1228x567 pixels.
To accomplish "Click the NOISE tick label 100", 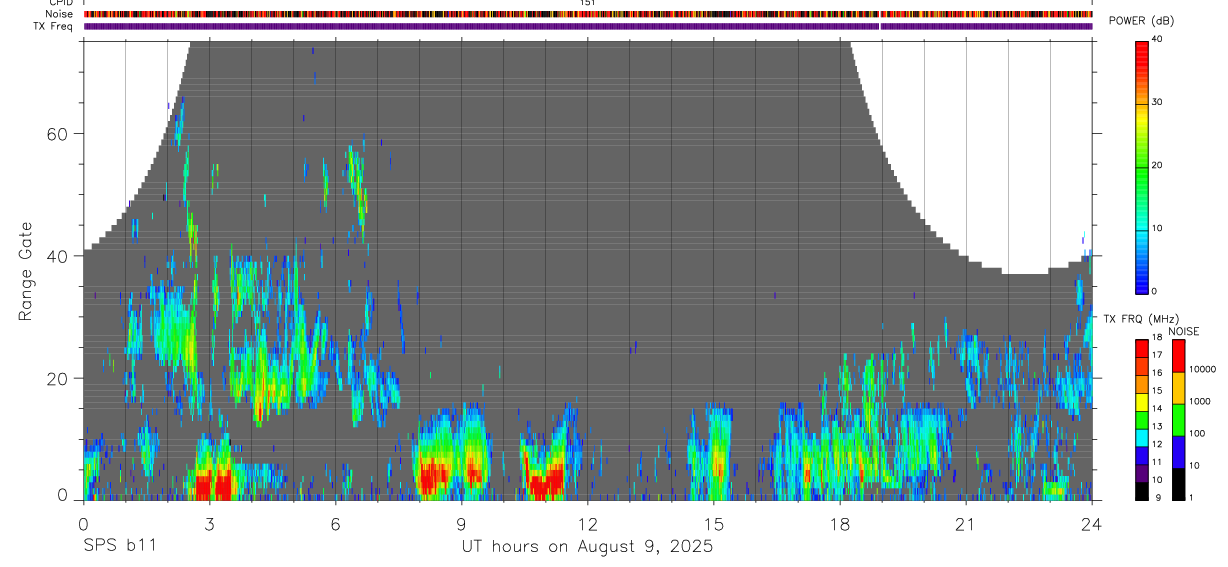I will (x=1198, y=433).
